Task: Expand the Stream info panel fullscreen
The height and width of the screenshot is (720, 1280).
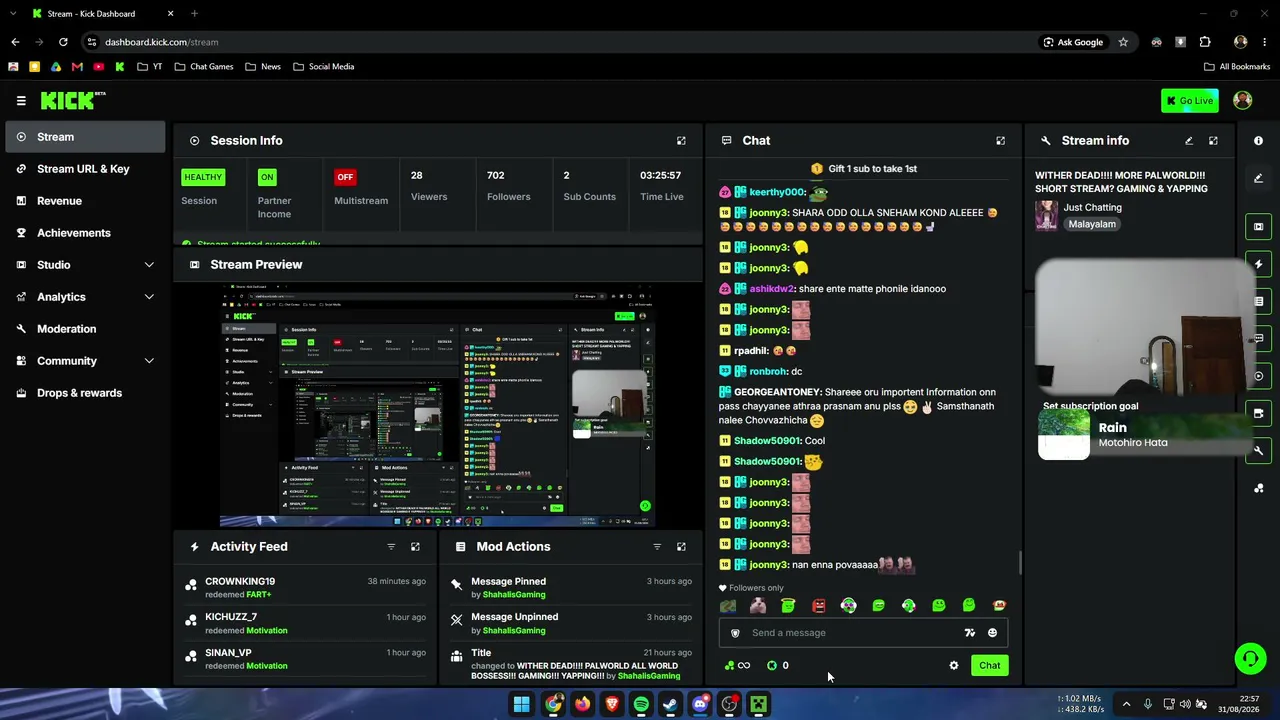Action: coord(1213,141)
